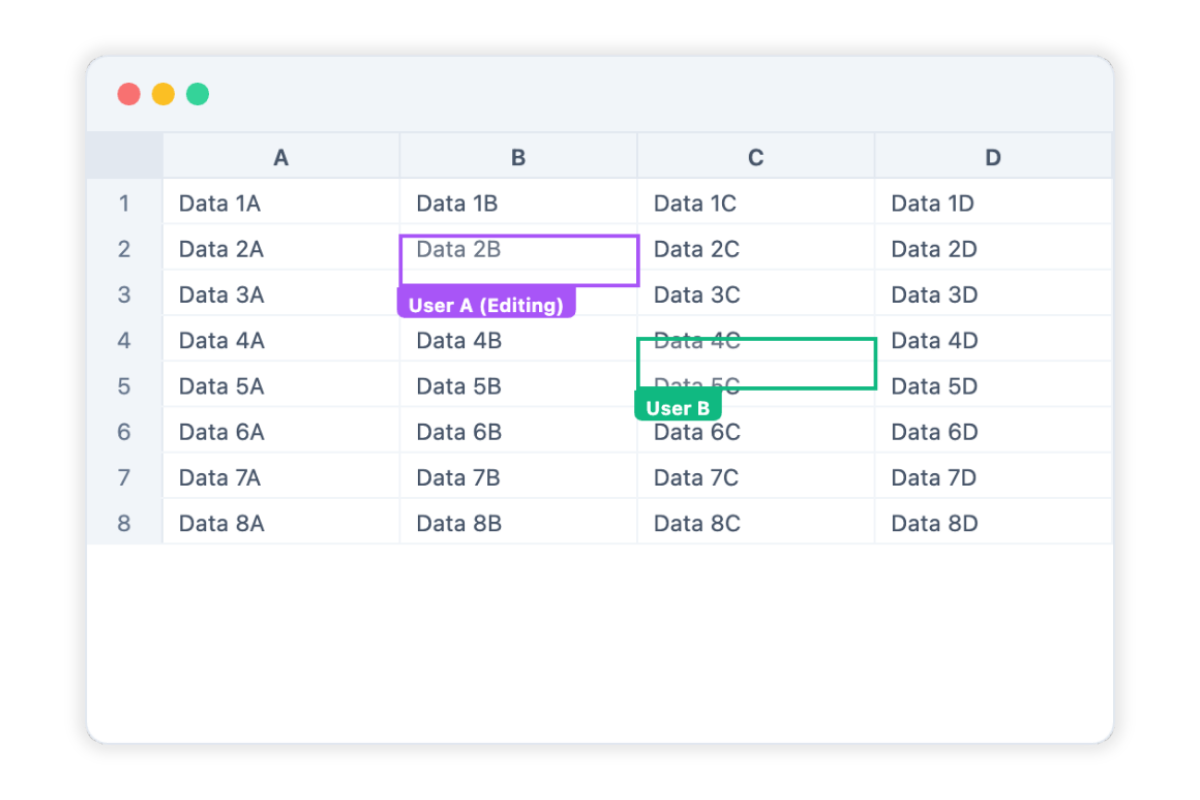Select column D header
The width and height of the screenshot is (1200, 800).
(x=993, y=156)
